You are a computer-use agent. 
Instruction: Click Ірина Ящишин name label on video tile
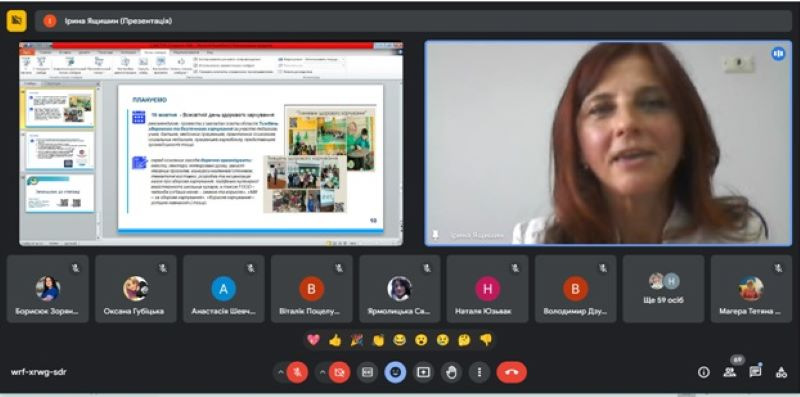click(x=477, y=235)
